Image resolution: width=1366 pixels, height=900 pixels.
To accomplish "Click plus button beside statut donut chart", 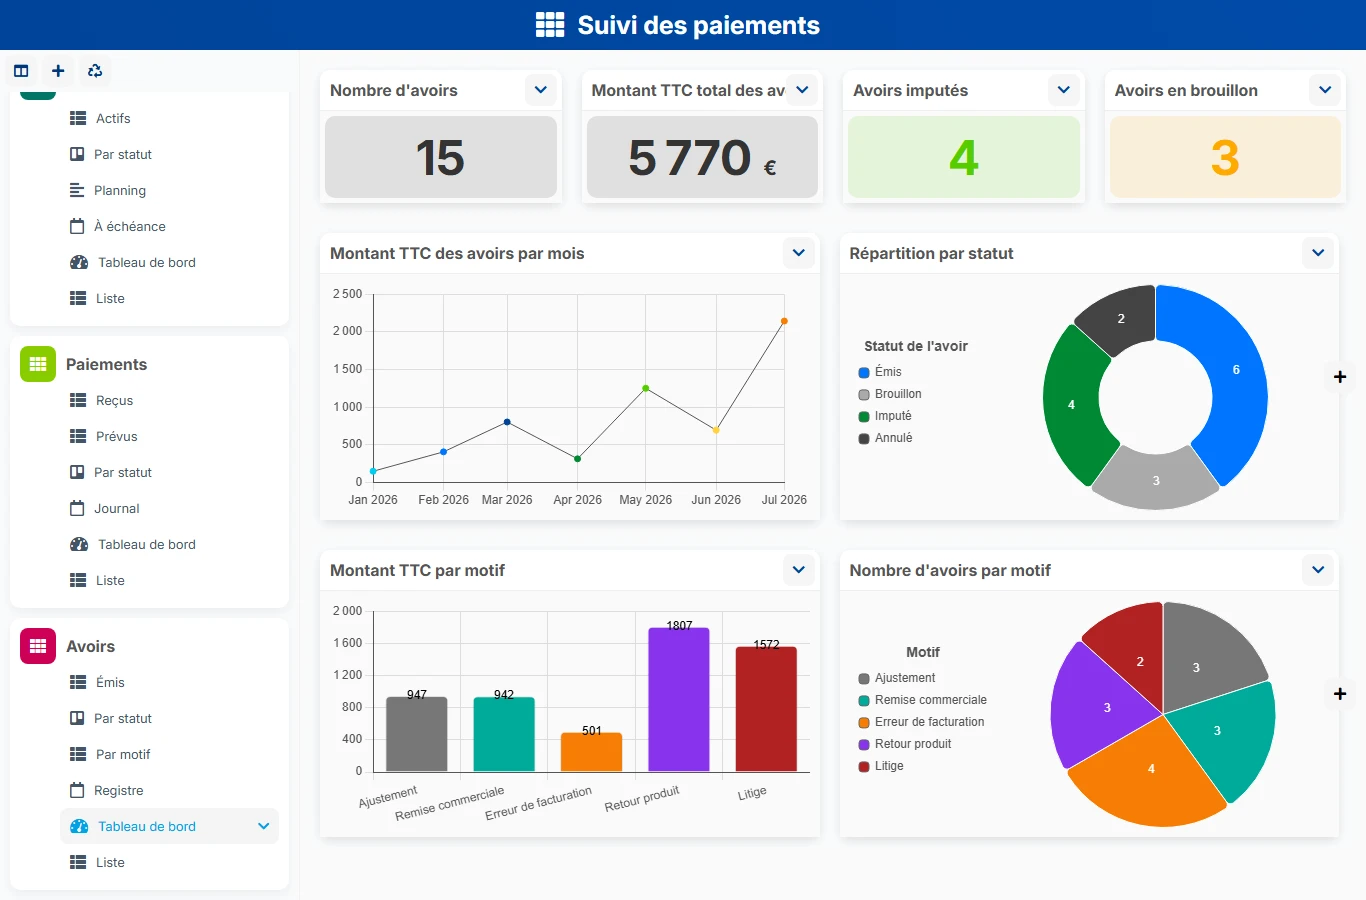I will click(1340, 377).
